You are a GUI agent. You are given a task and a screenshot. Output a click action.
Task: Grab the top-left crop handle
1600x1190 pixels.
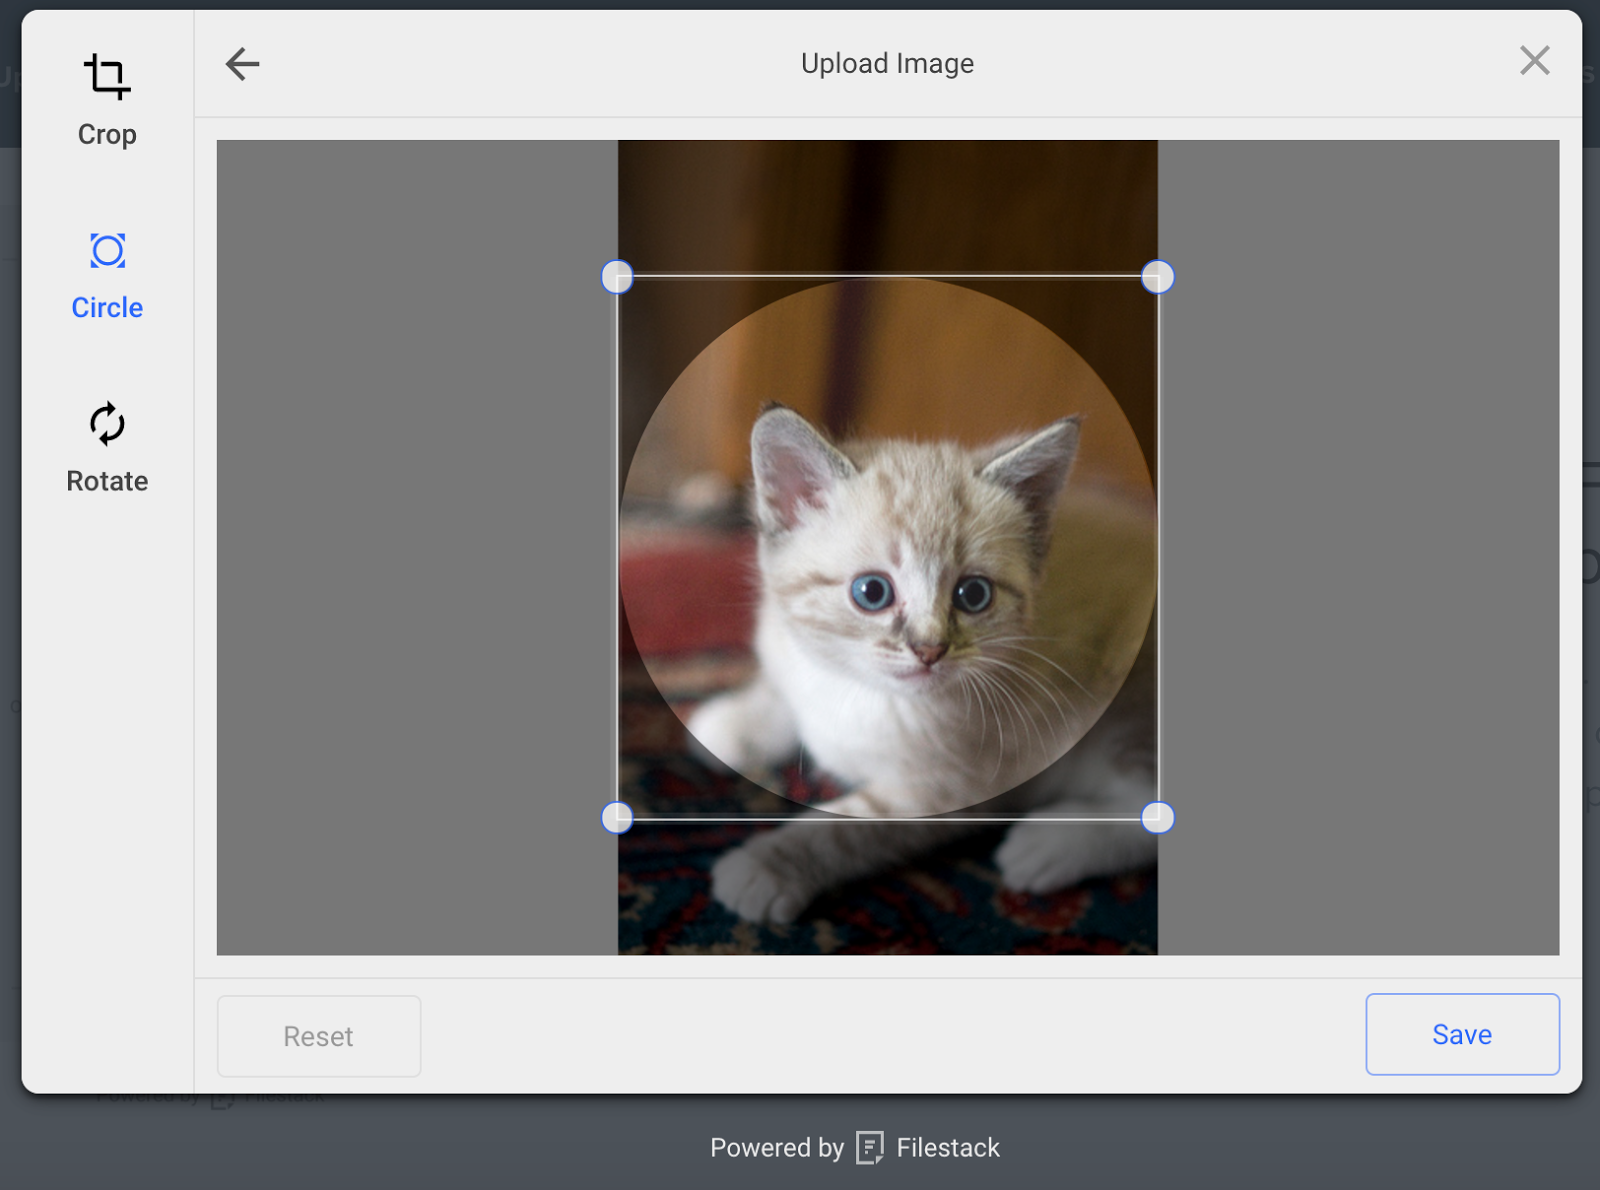(x=617, y=278)
